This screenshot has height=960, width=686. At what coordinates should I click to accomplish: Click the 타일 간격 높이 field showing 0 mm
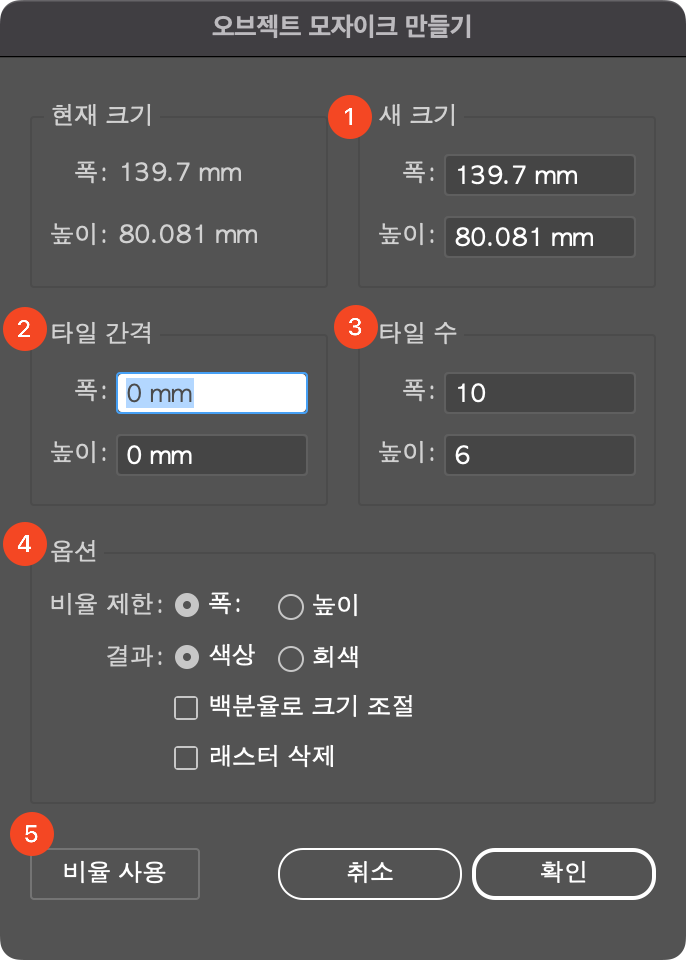coord(211,455)
